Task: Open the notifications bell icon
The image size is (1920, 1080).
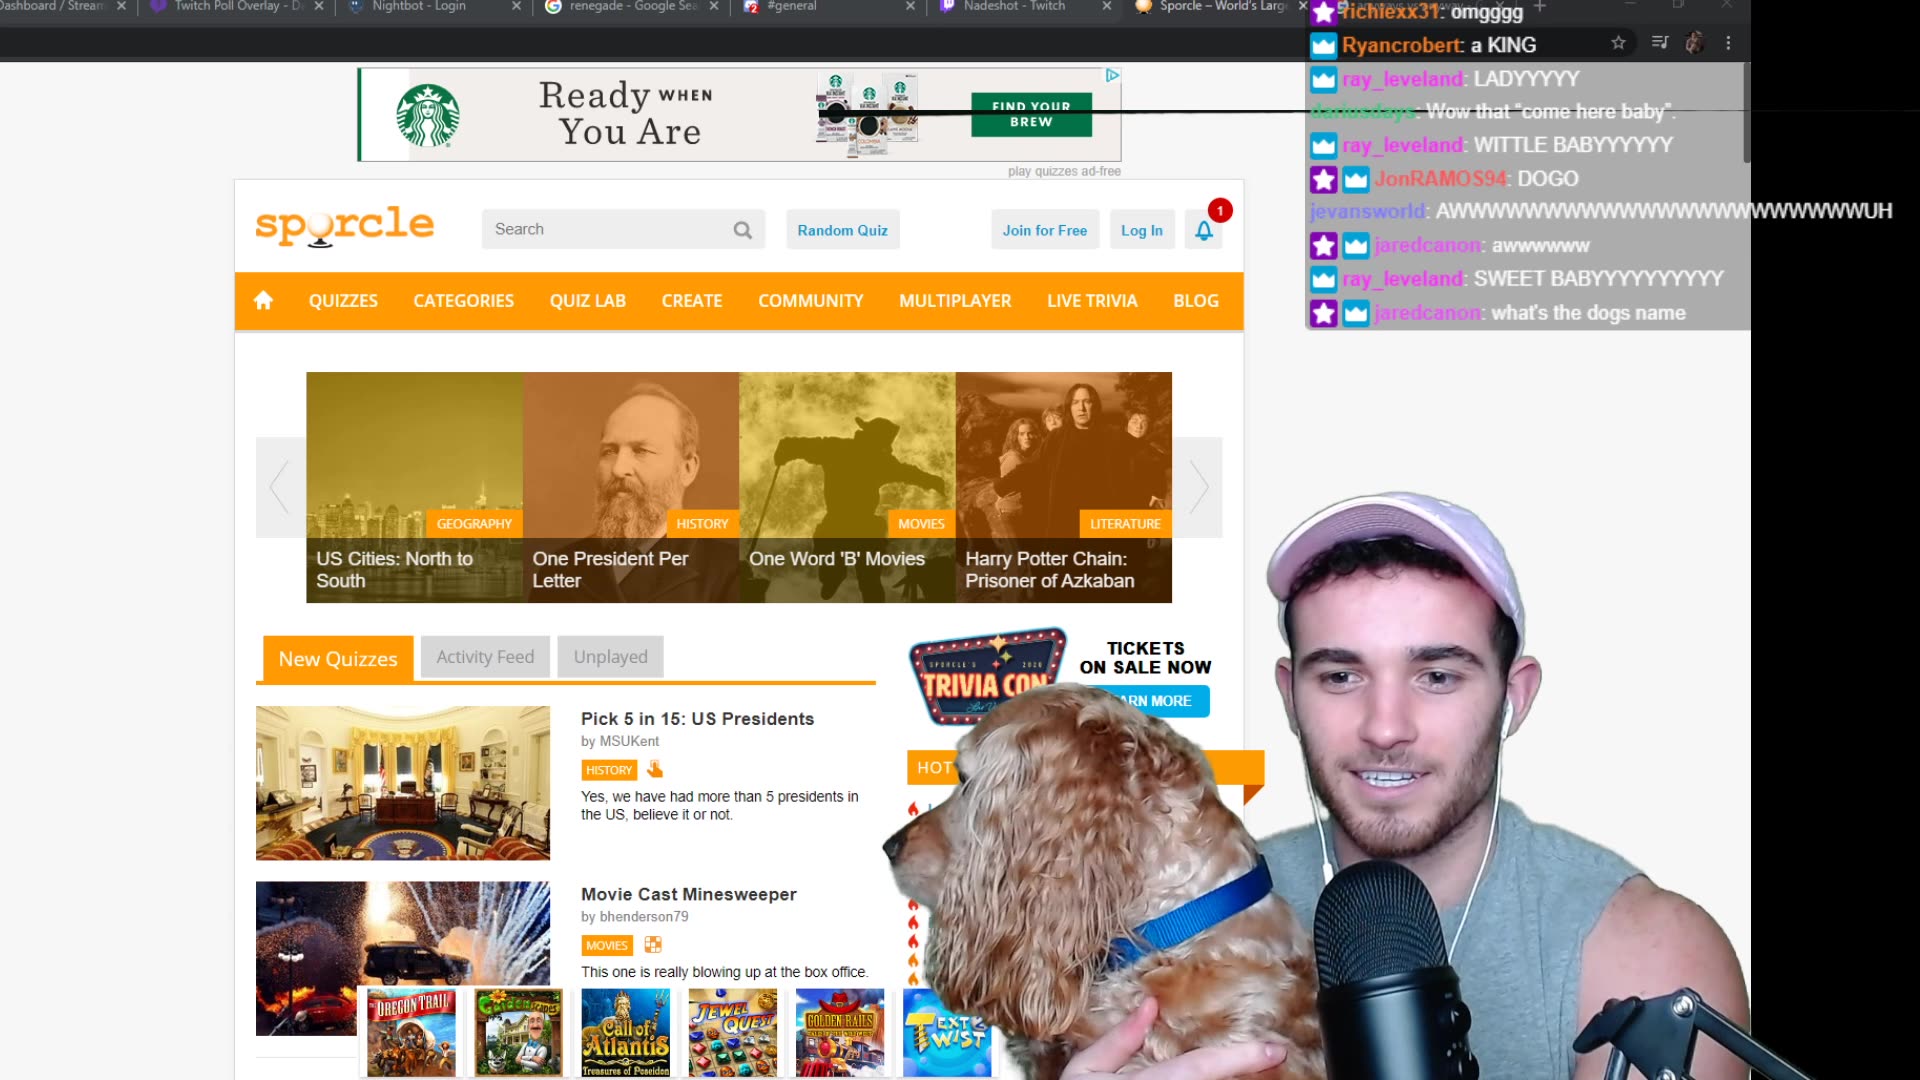Action: coord(1204,230)
